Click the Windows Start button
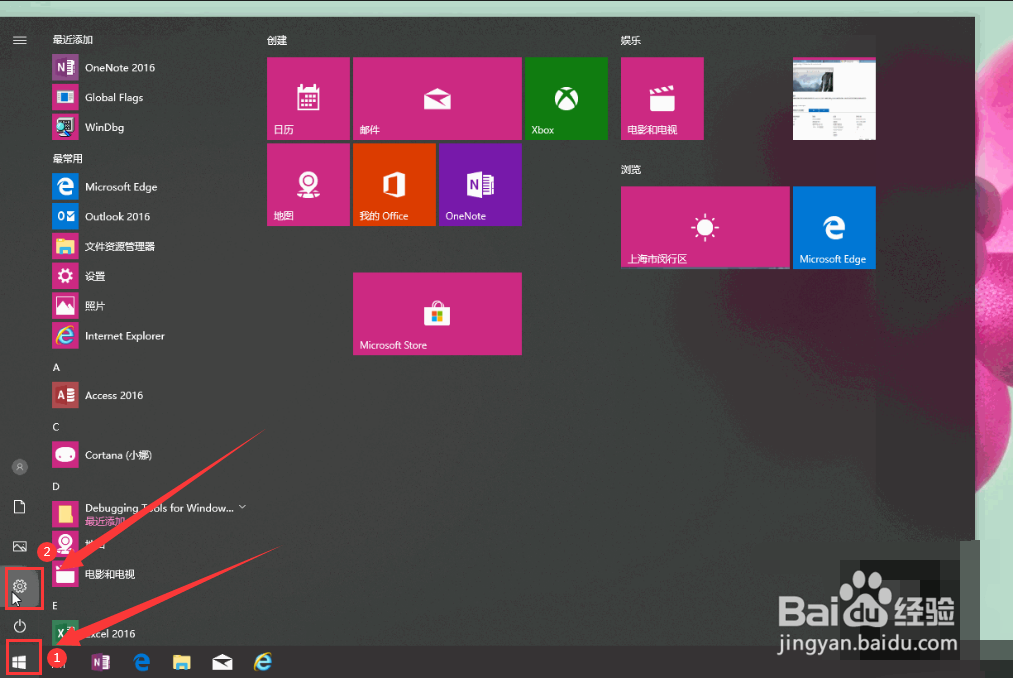The height and width of the screenshot is (678, 1013). click(19, 662)
